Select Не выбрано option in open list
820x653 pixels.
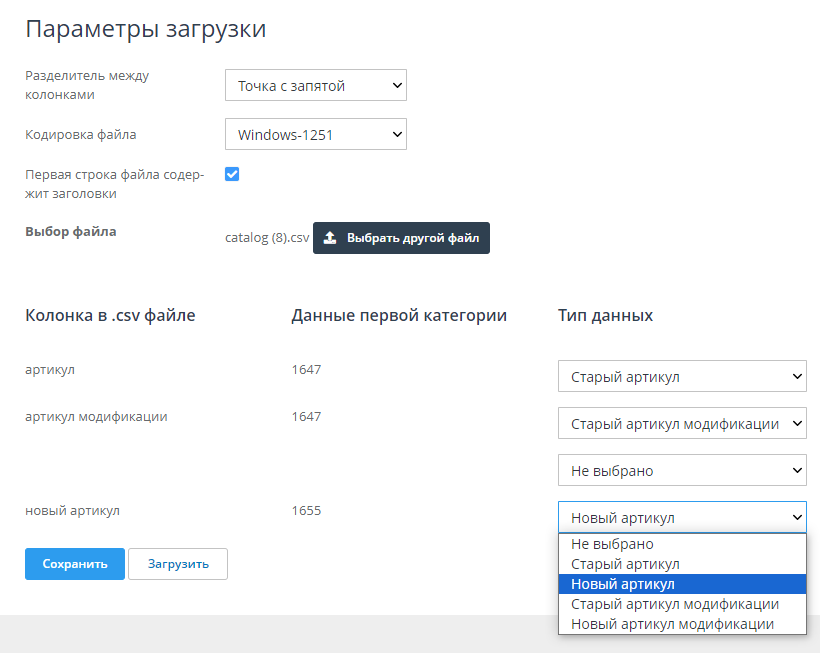pyautogui.click(x=612, y=544)
